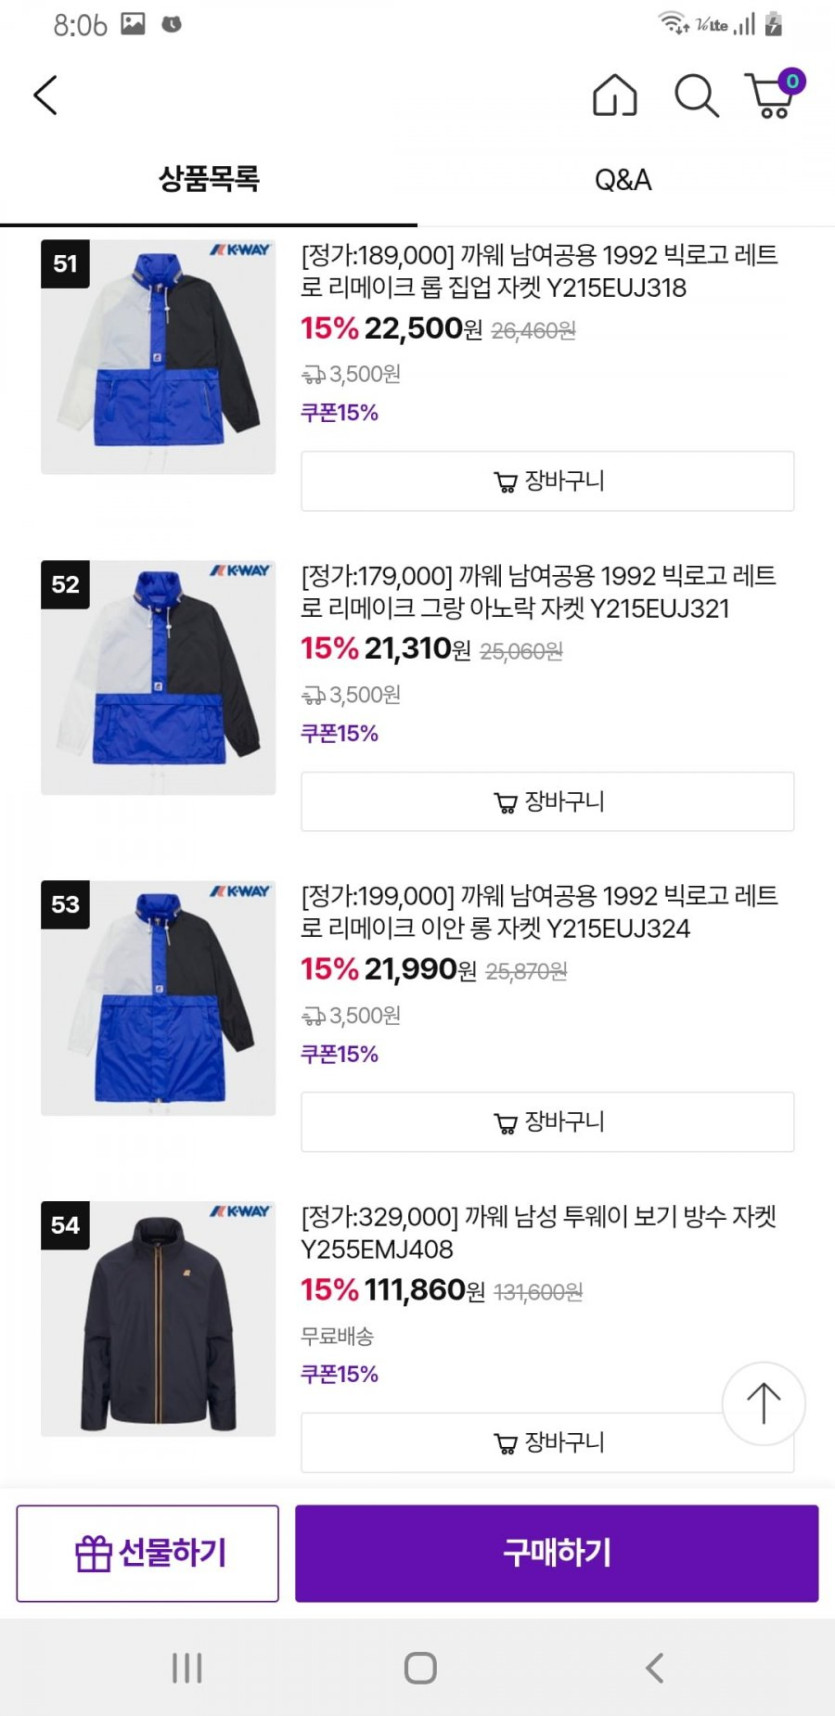This screenshot has width=835, height=1716.
Task: Switch to the Q&A tab
Action: (x=622, y=180)
